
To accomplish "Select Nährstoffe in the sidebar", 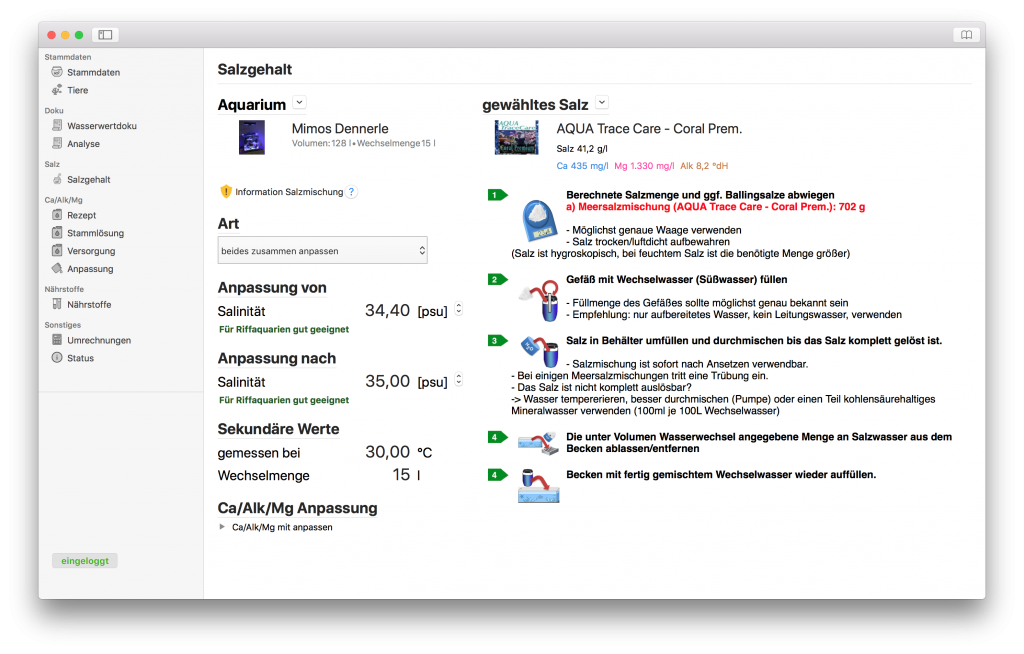I will (x=89, y=304).
